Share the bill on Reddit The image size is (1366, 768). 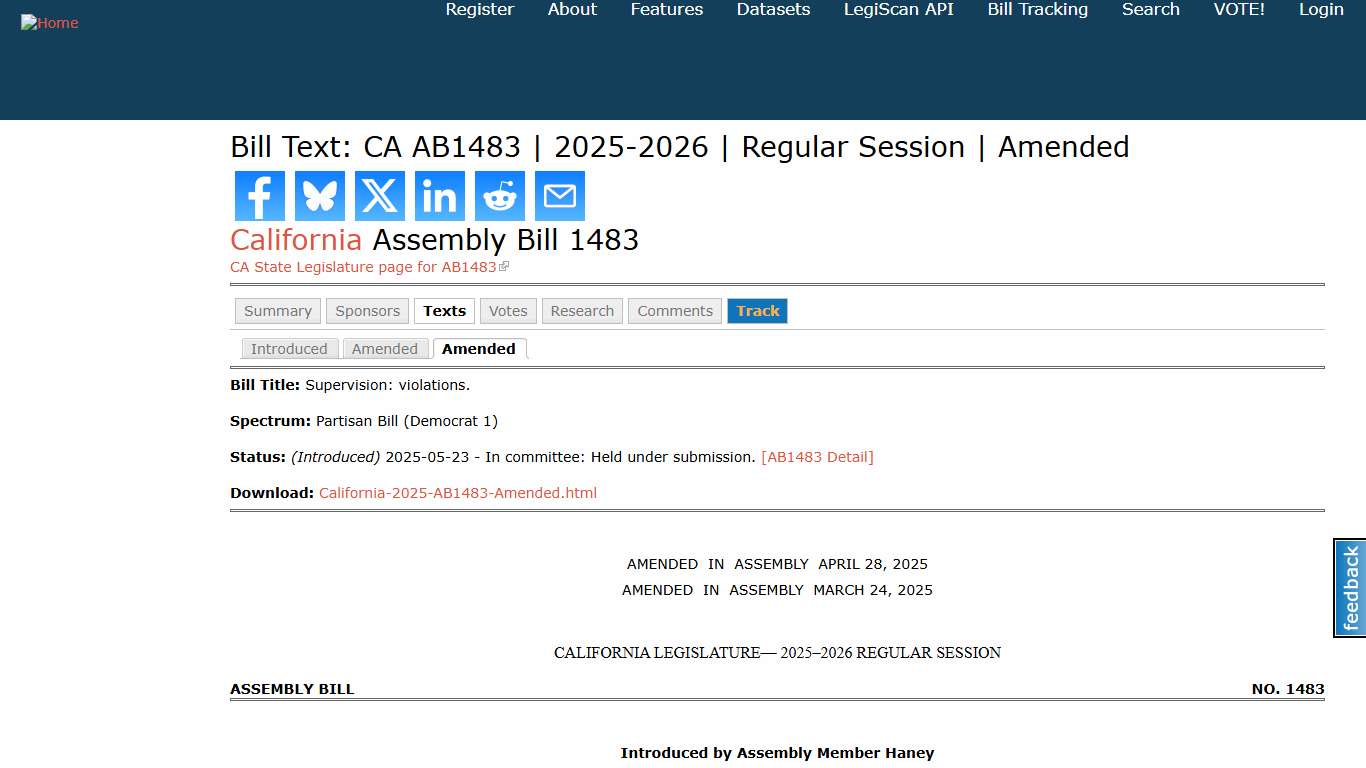pyautogui.click(x=499, y=196)
